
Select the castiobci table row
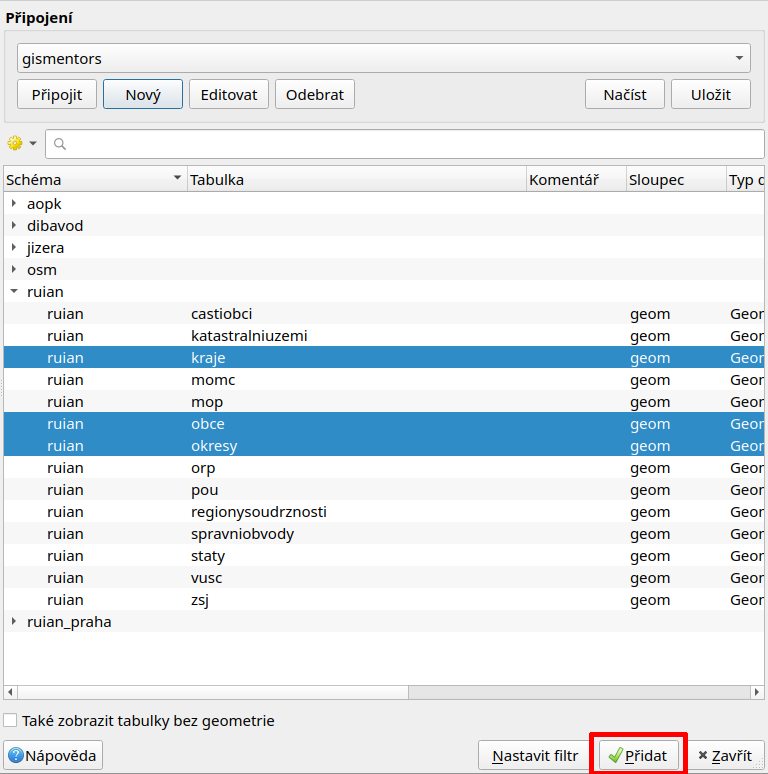click(x=384, y=313)
